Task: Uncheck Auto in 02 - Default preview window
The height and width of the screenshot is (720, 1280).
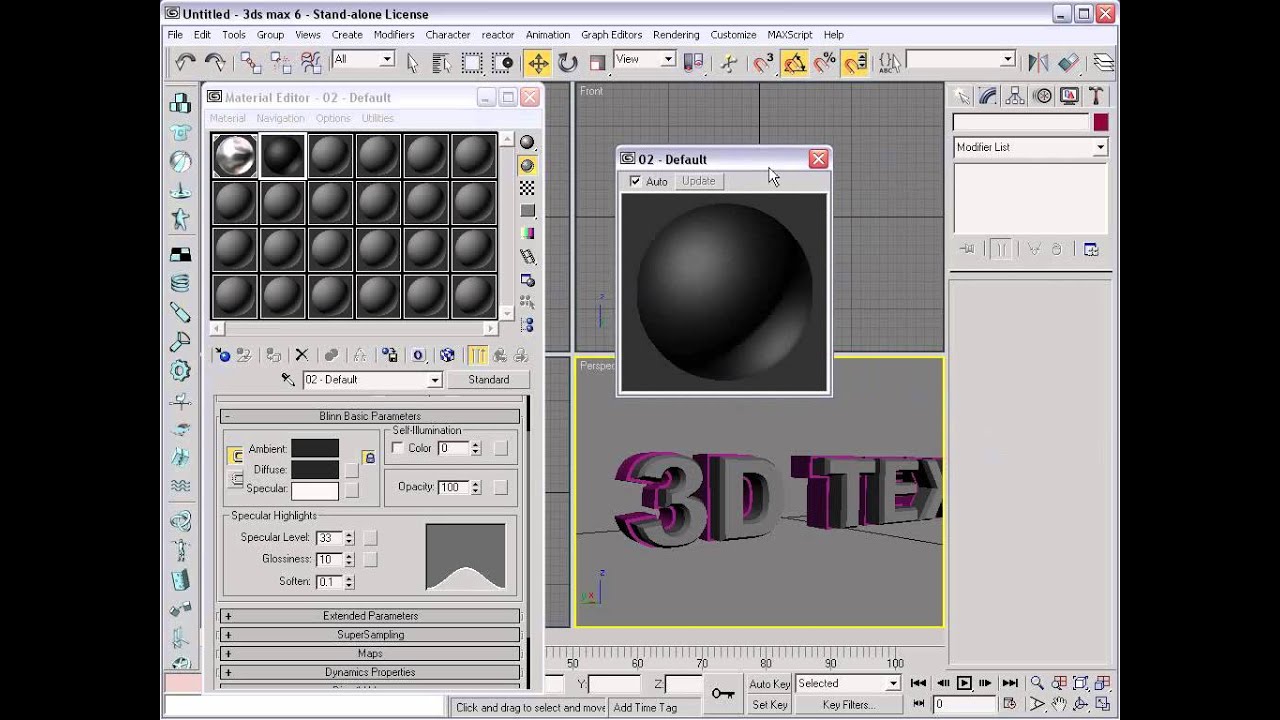Action: (x=635, y=181)
